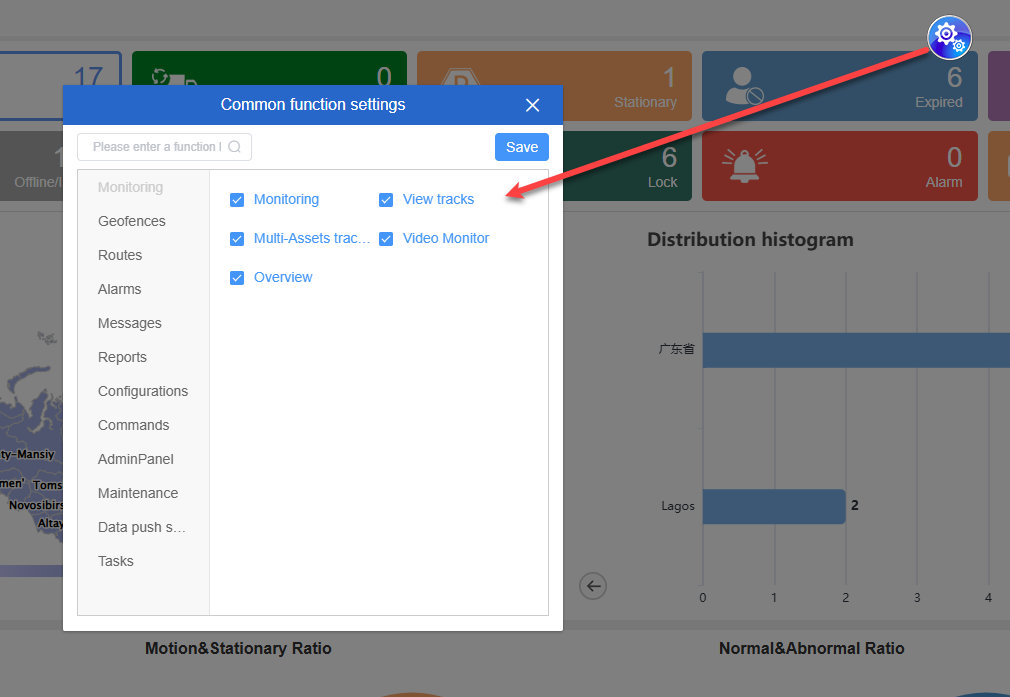
Task: Open the Configurations category
Action: 143,391
